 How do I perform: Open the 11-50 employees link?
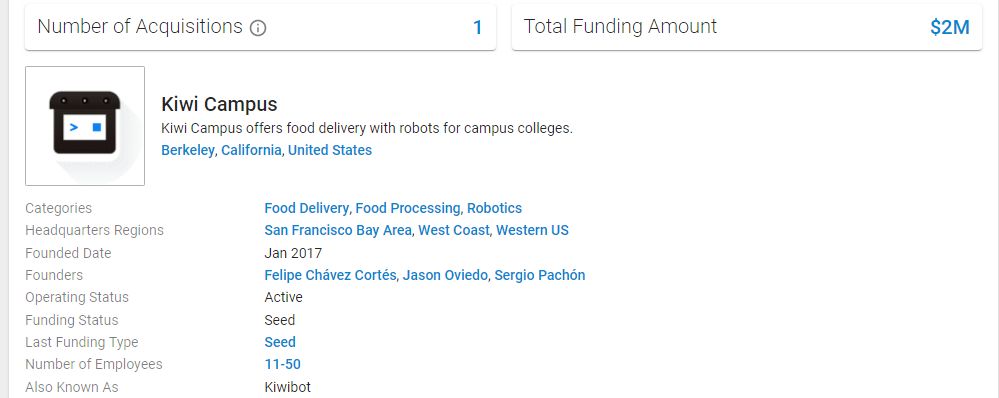(x=283, y=364)
